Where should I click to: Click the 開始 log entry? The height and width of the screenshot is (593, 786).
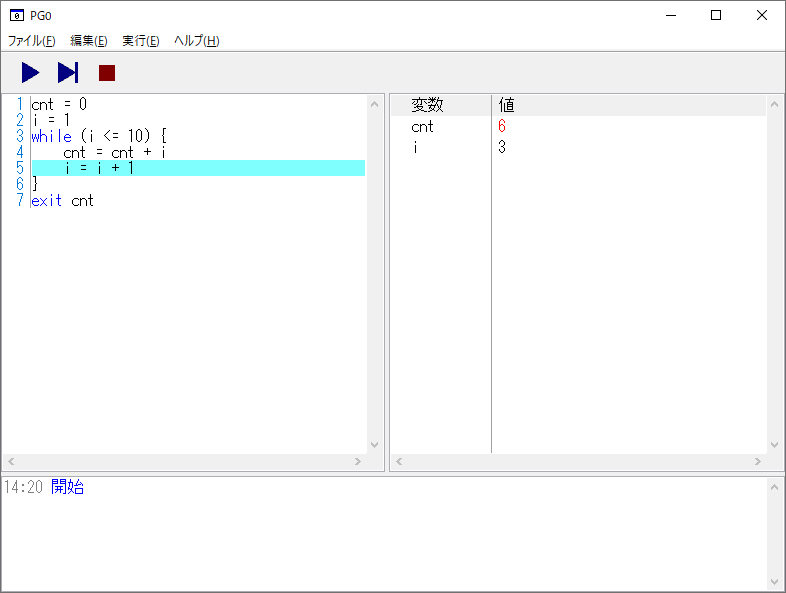click(67, 487)
